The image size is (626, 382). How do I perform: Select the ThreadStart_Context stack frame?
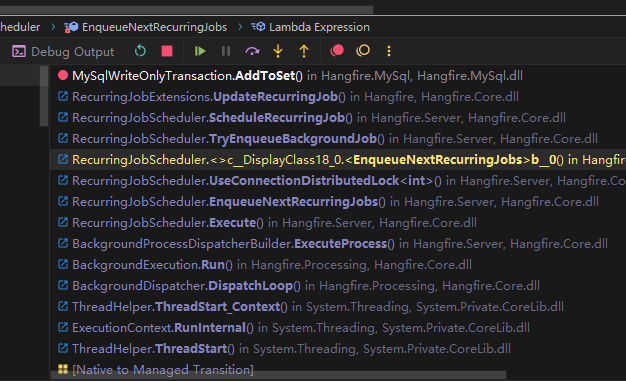coord(338,307)
